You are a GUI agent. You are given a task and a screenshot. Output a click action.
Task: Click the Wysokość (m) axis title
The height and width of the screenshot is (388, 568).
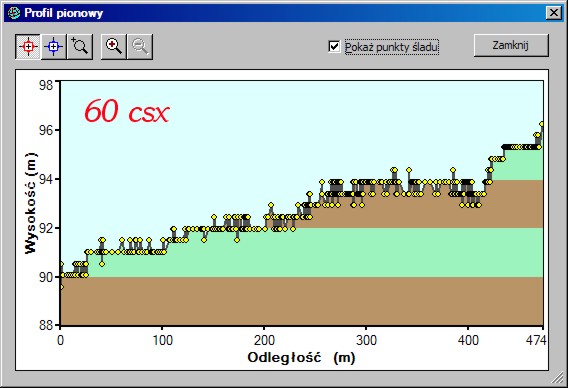(x=31, y=203)
